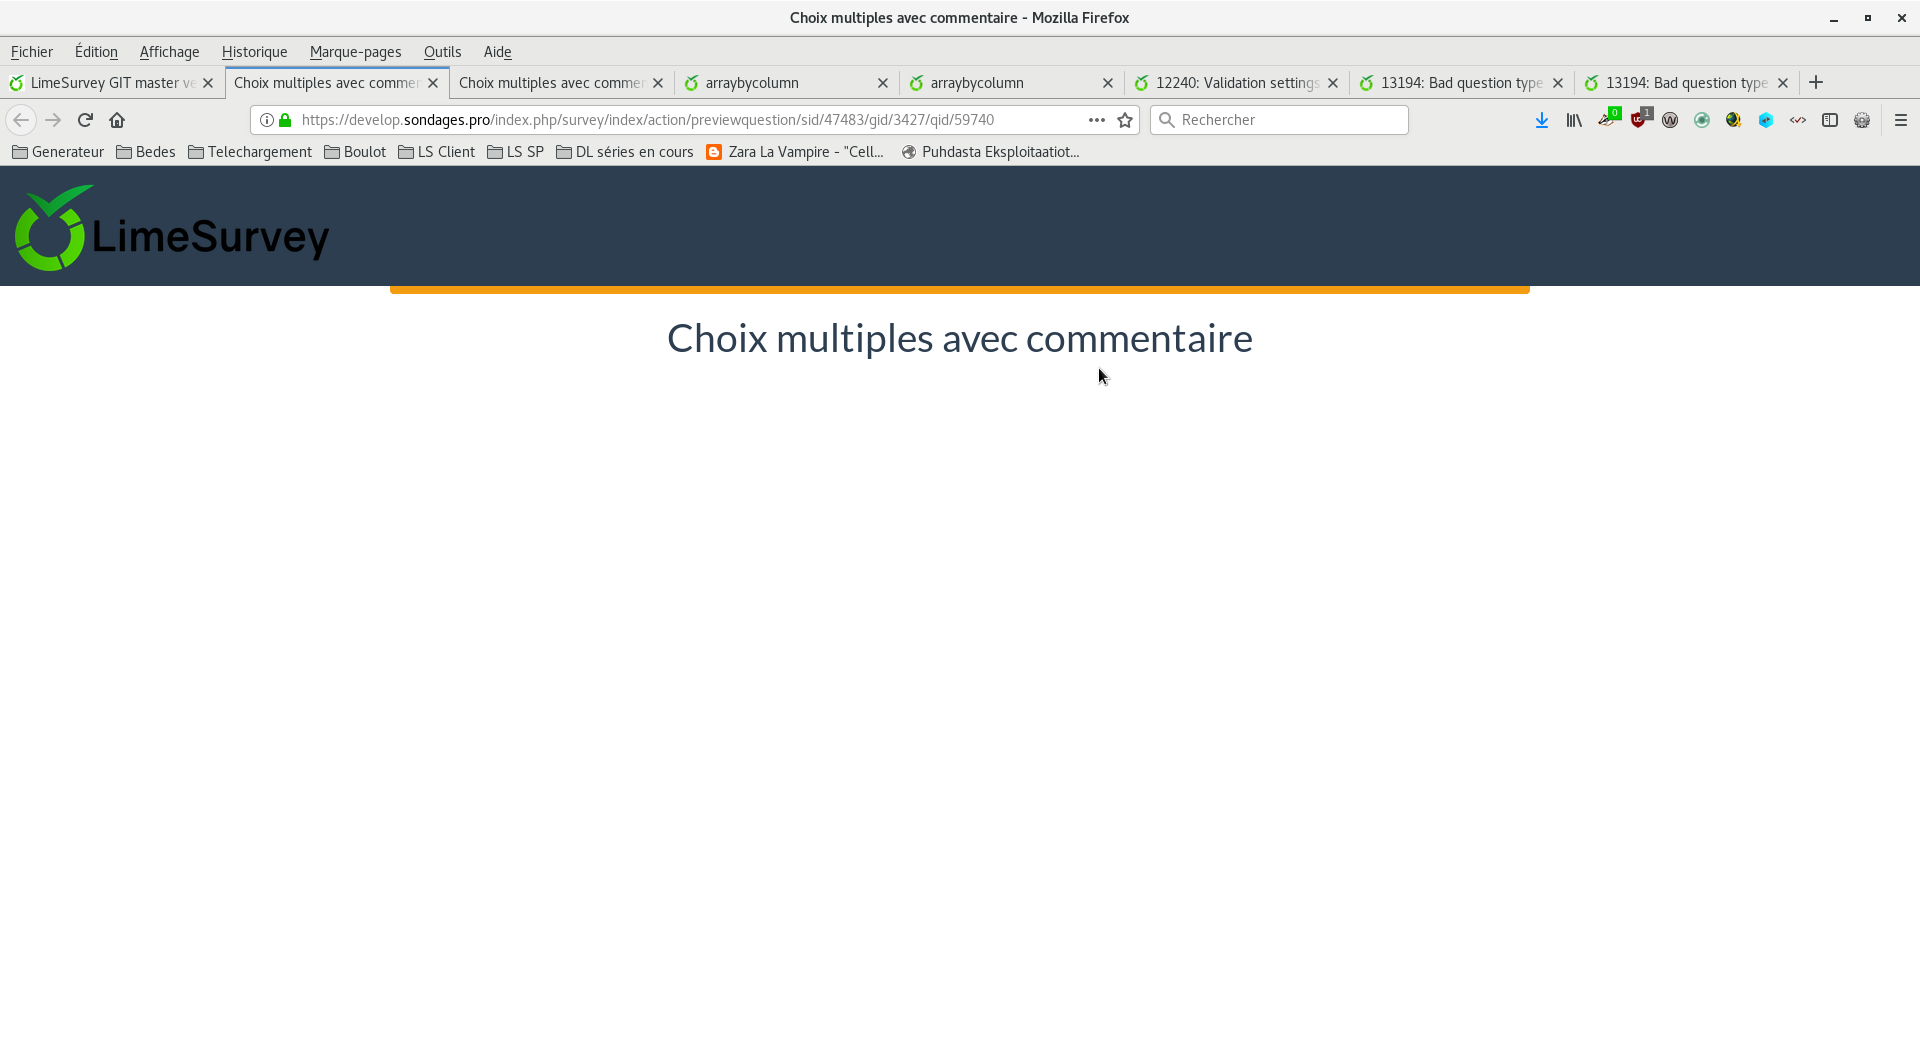Open the Marque-pages menu
Viewport: 1920px width, 1053px height.
click(x=355, y=52)
